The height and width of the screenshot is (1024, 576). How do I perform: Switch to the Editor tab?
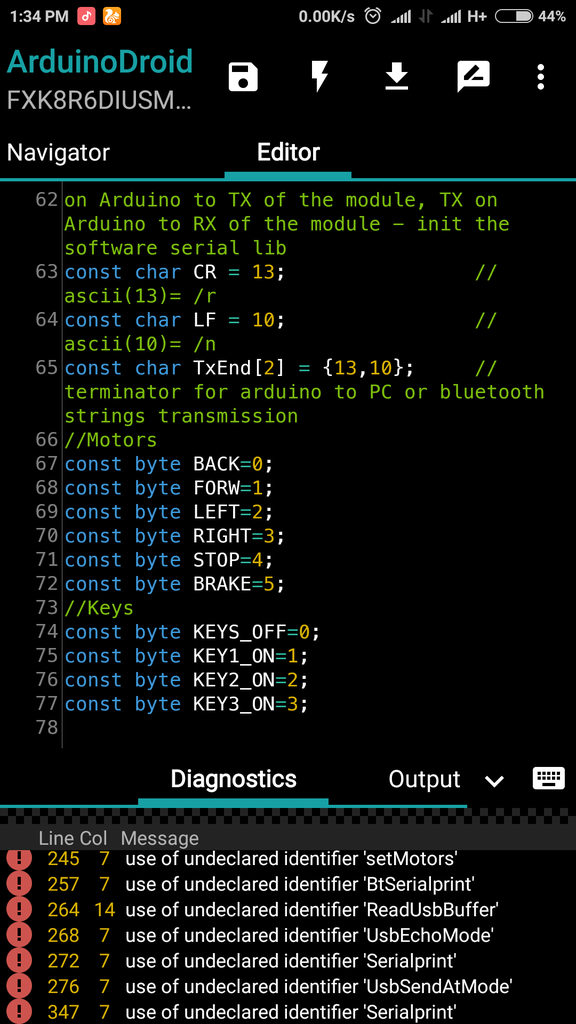[x=288, y=153]
